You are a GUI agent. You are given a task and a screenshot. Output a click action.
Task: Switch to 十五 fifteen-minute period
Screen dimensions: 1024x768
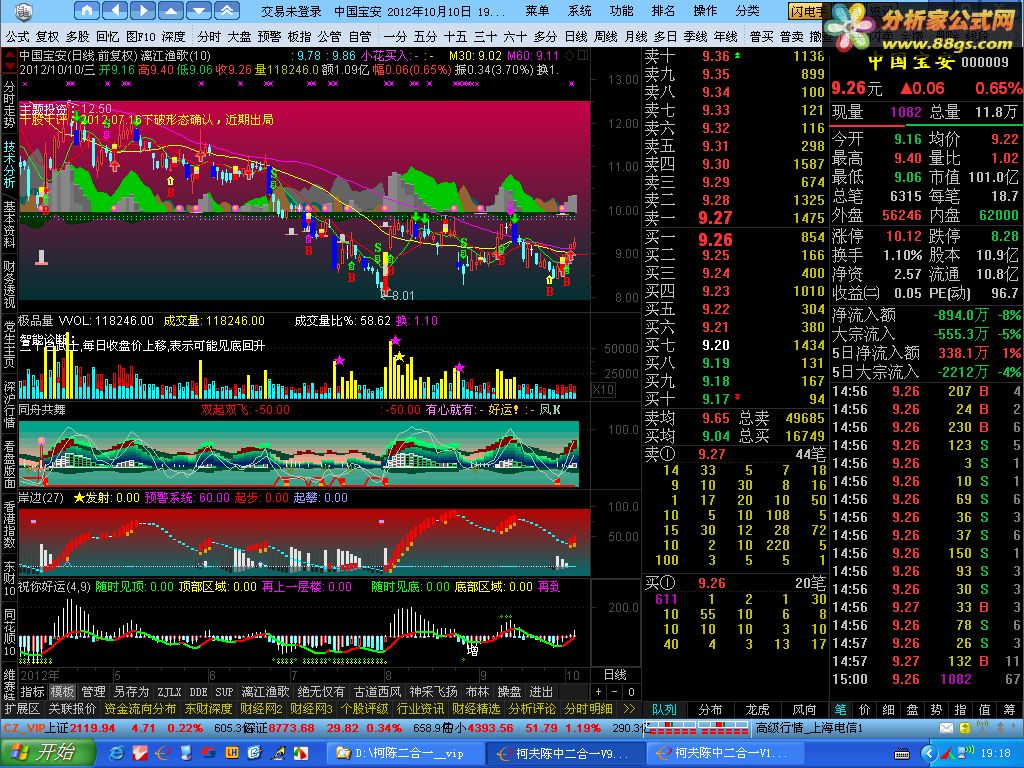(455, 37)
